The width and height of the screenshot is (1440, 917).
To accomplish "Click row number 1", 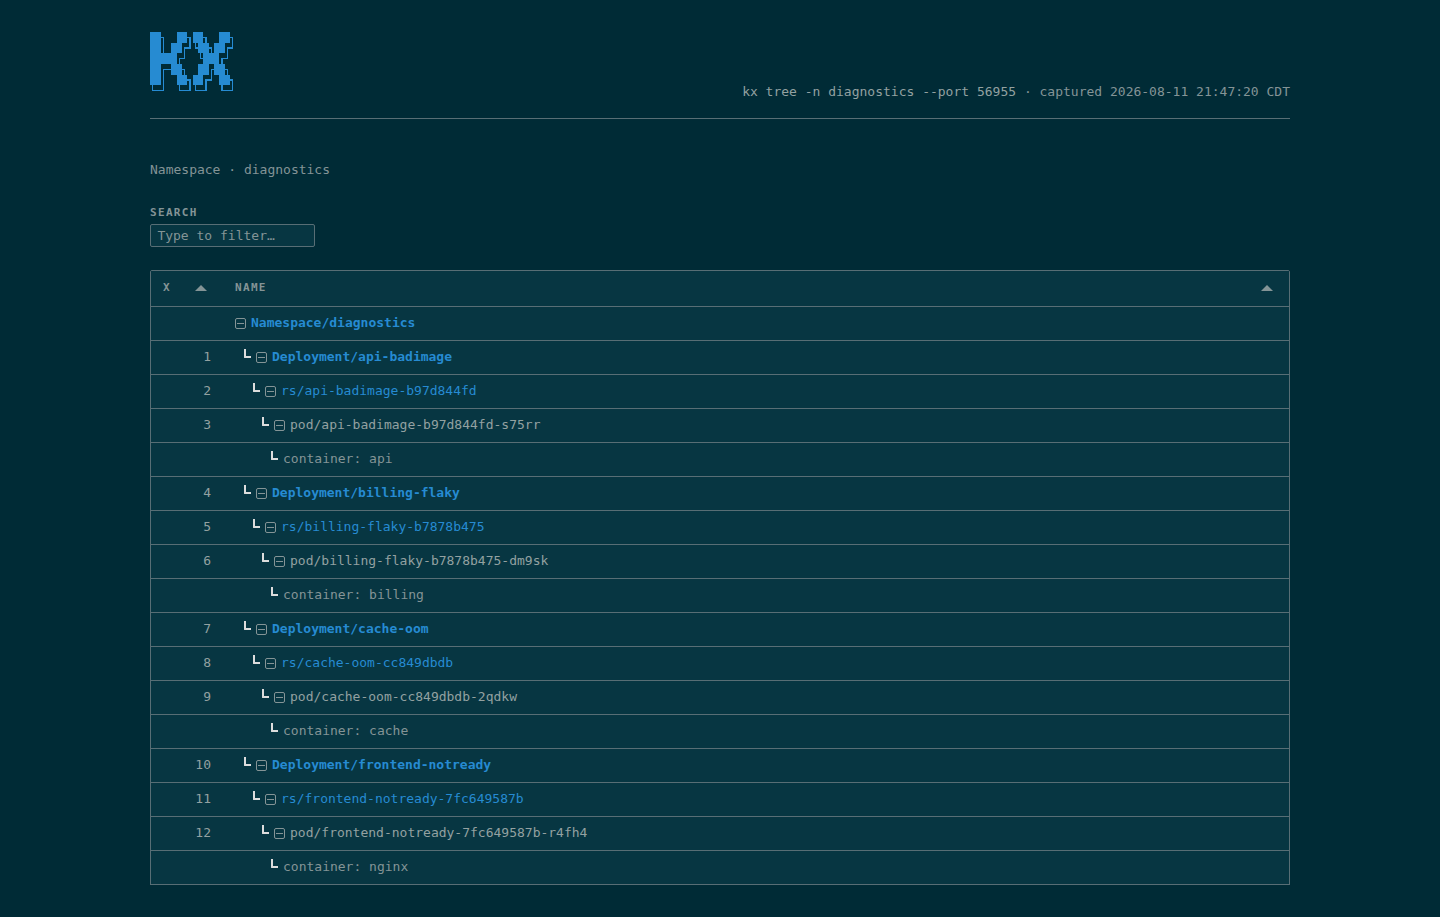I will pyautogui.click(x=207, y=357).
